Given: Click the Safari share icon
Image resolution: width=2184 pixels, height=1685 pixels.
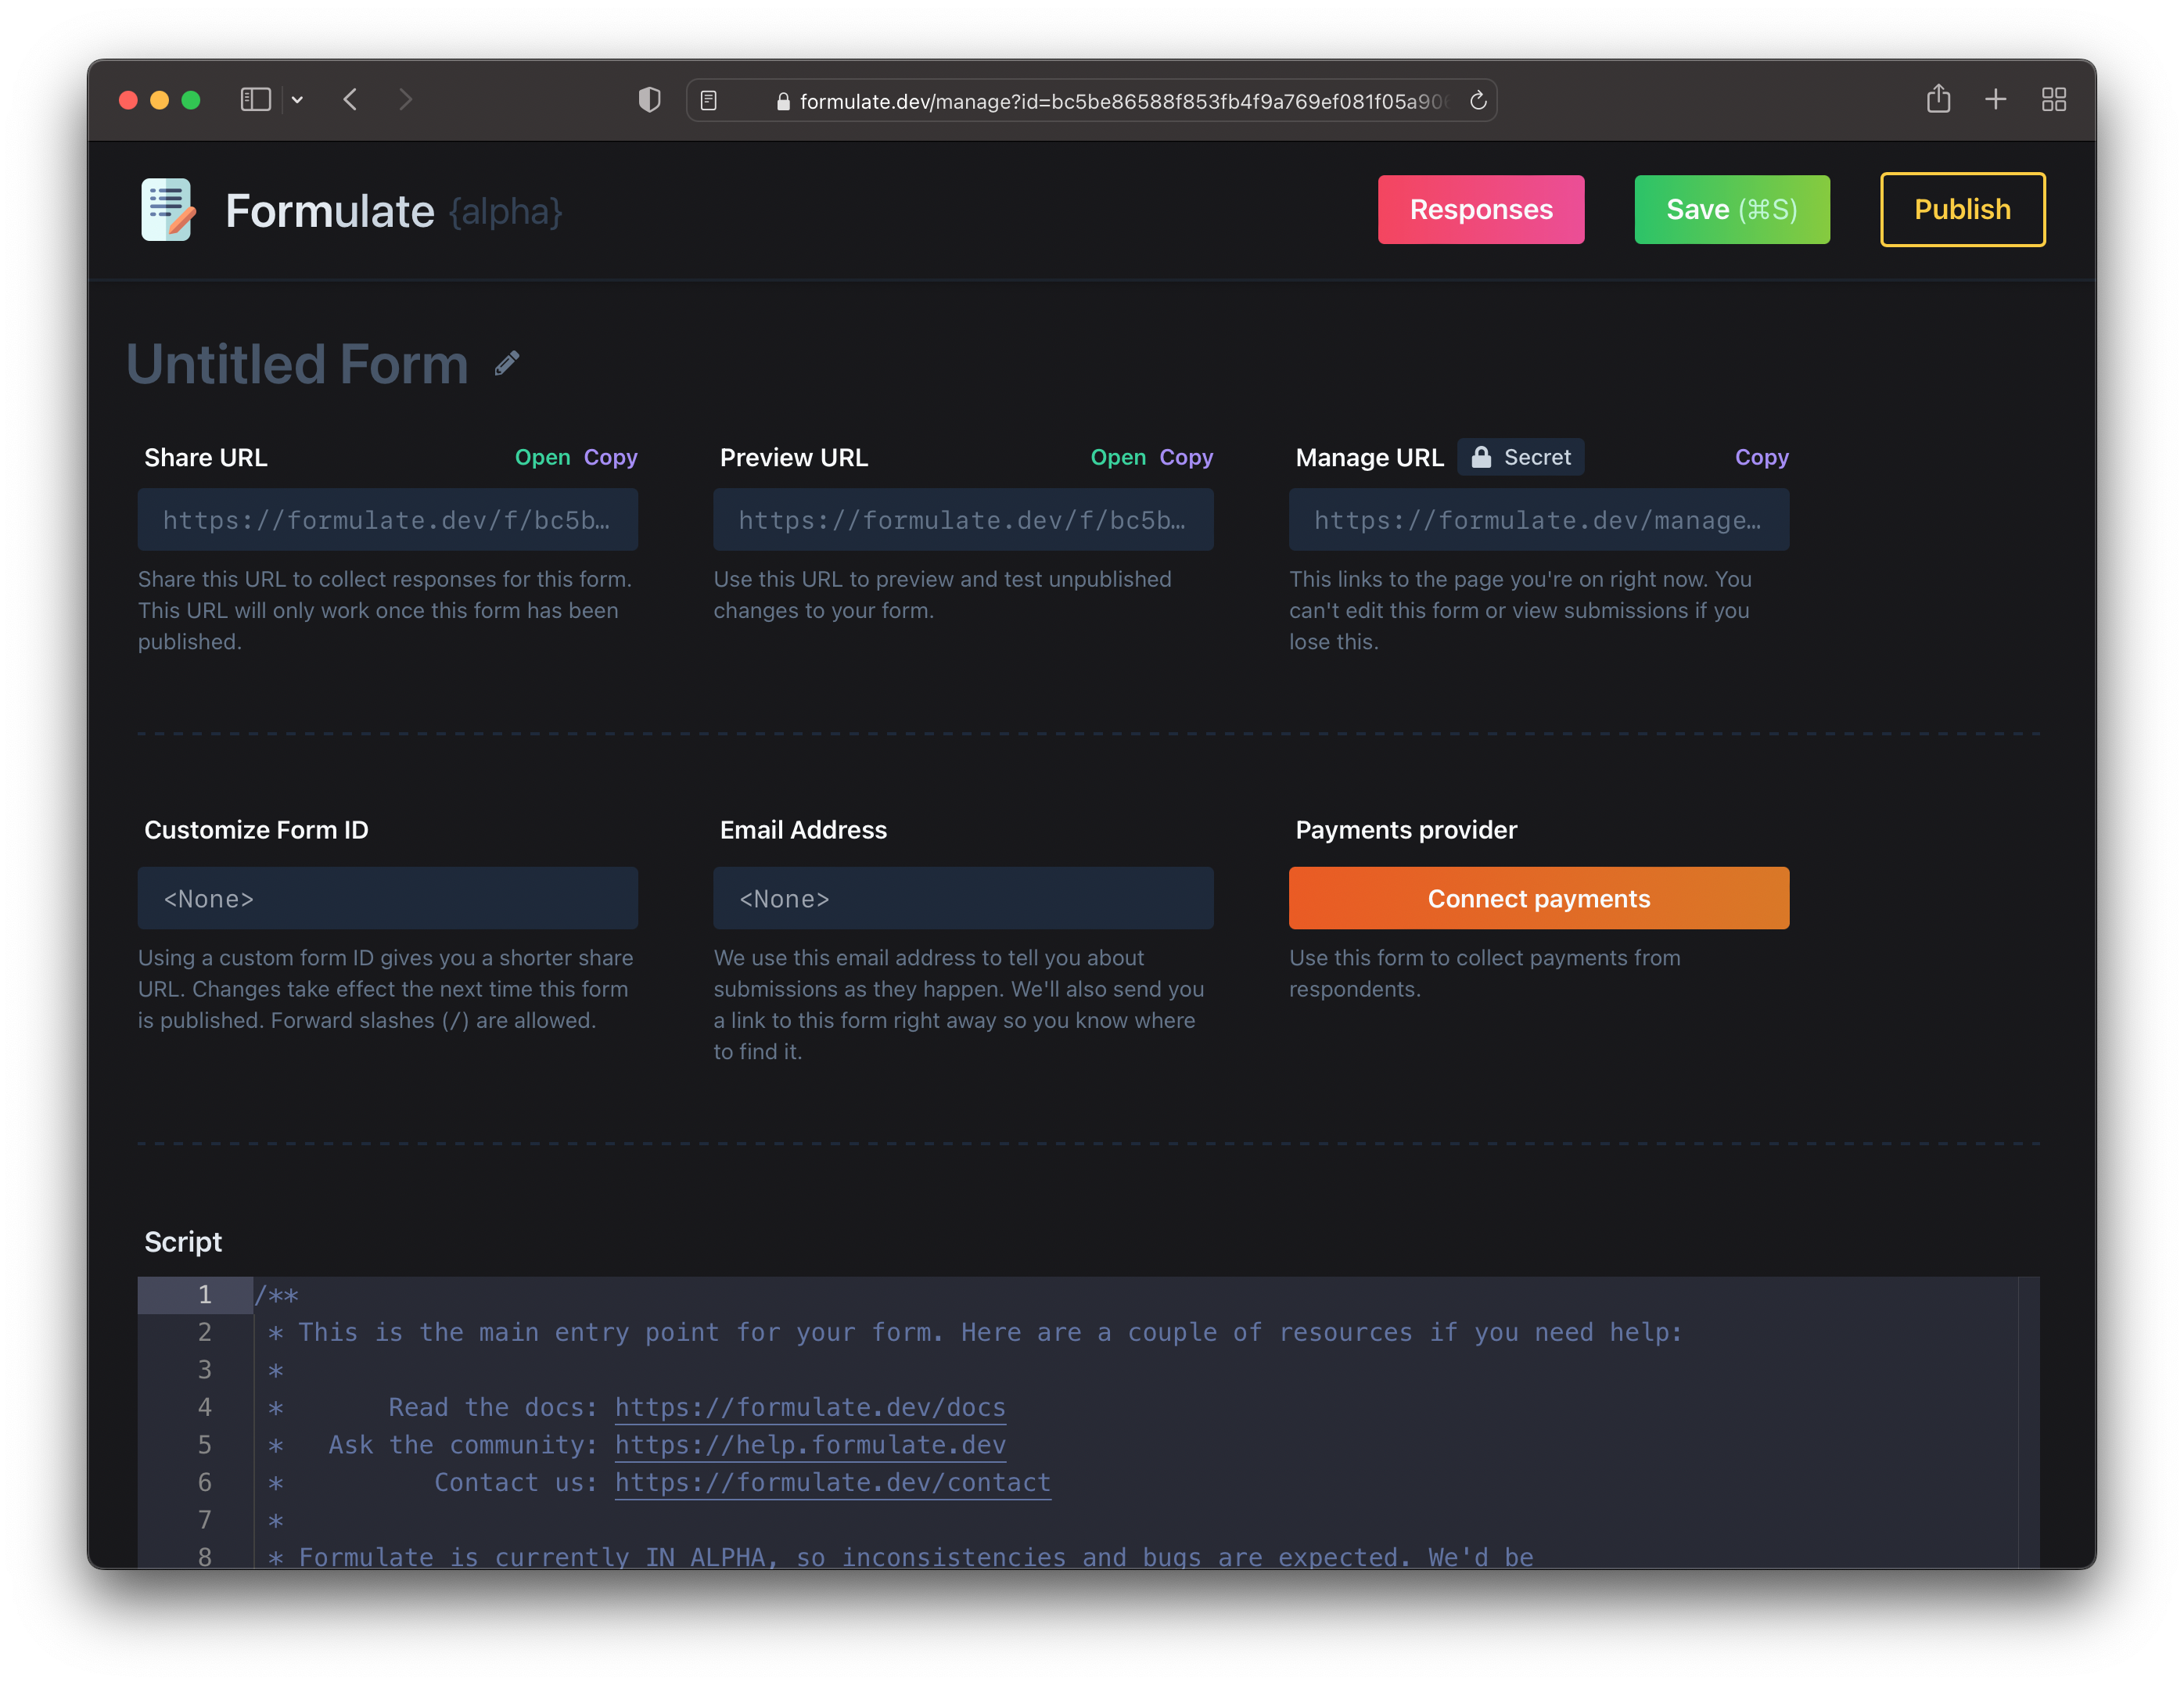Looking at the screenshot, I should pos(1938,99).
